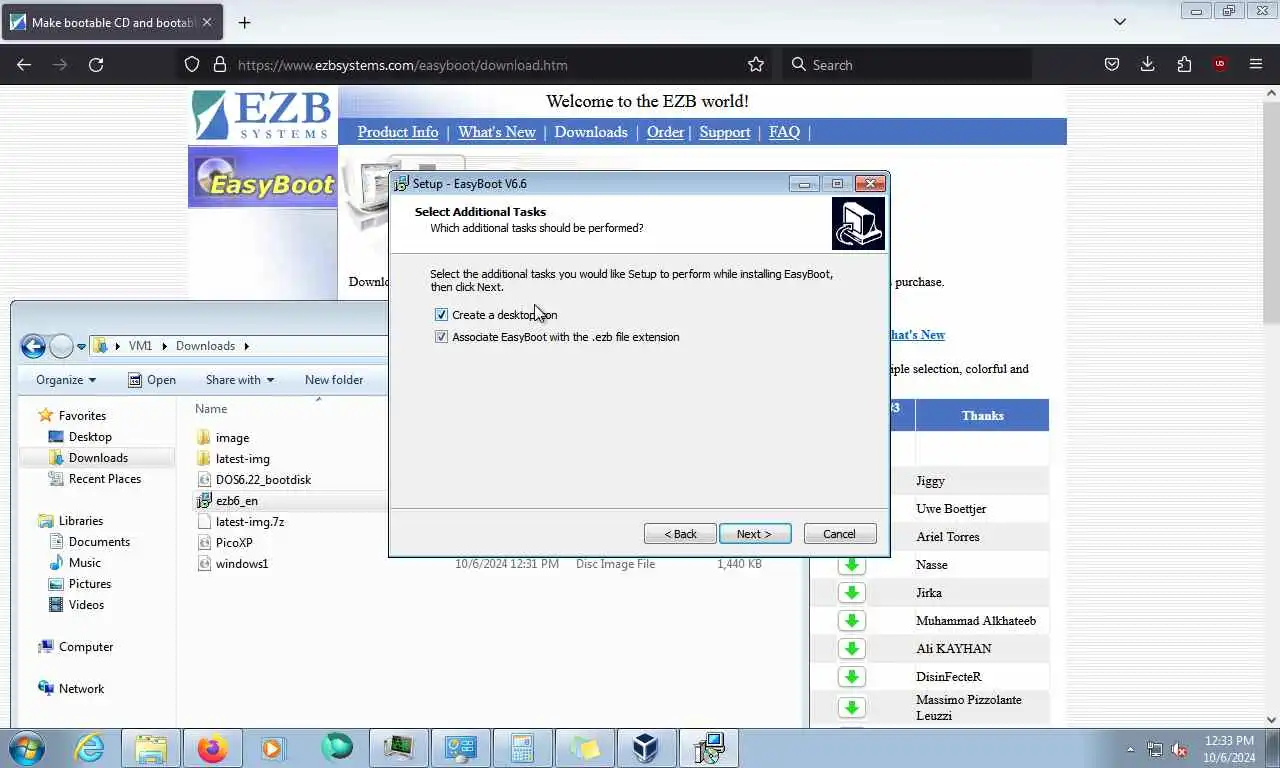Screen dimensions: 1280x768
Task: Go to the Downloads menu item
Action: pyautogui.click(x=591, y=132)
